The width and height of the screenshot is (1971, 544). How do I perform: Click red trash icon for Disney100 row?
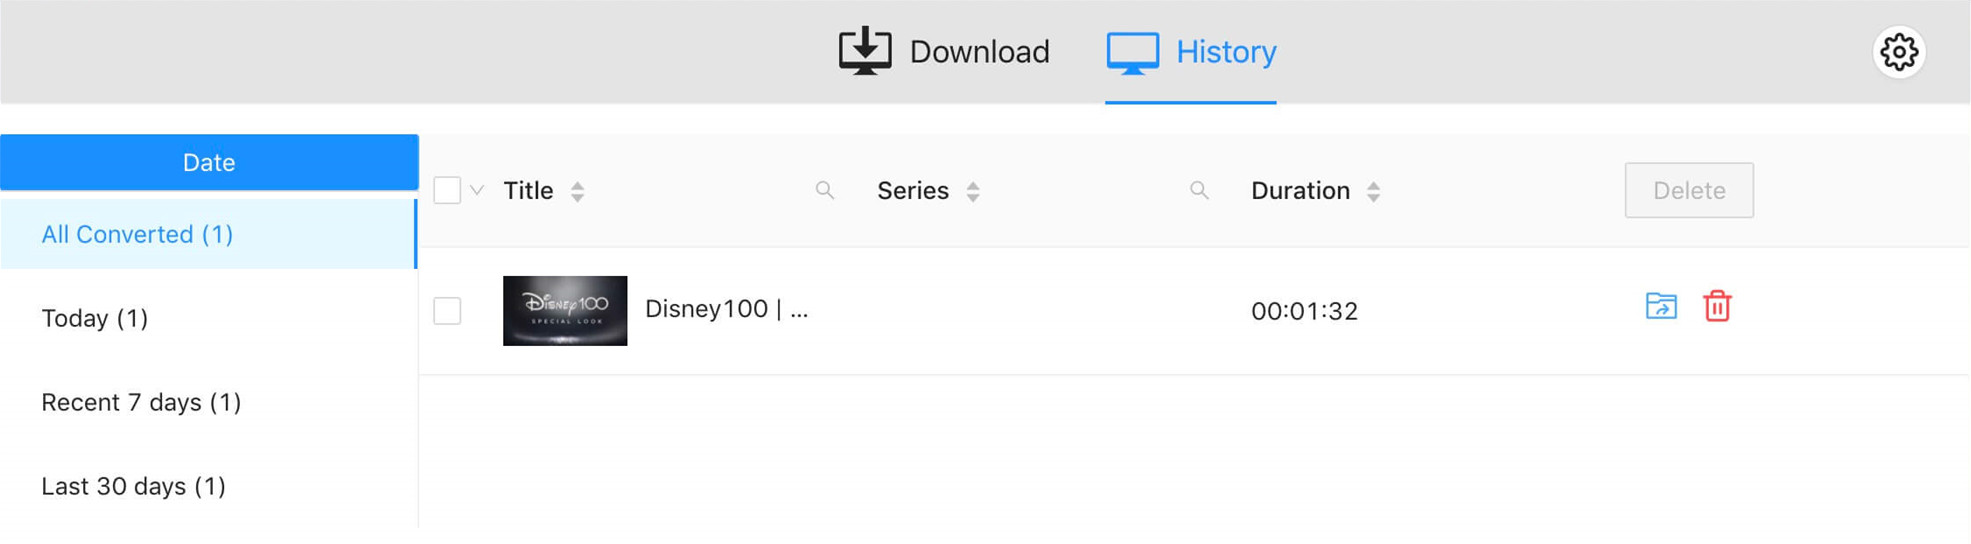point(1717,306)
